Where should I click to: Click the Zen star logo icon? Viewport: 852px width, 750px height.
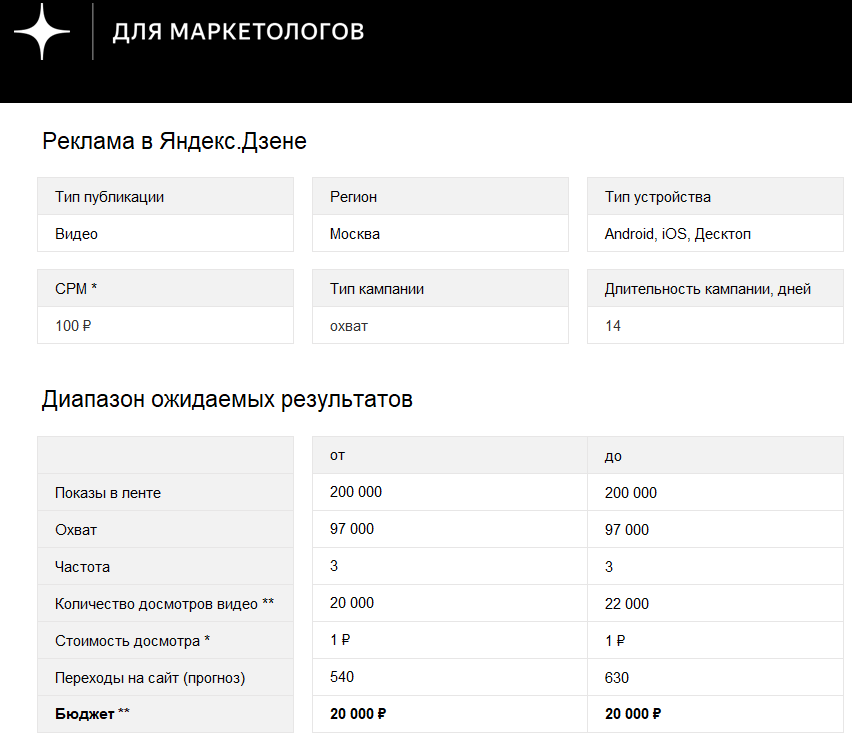pos(42,32)
